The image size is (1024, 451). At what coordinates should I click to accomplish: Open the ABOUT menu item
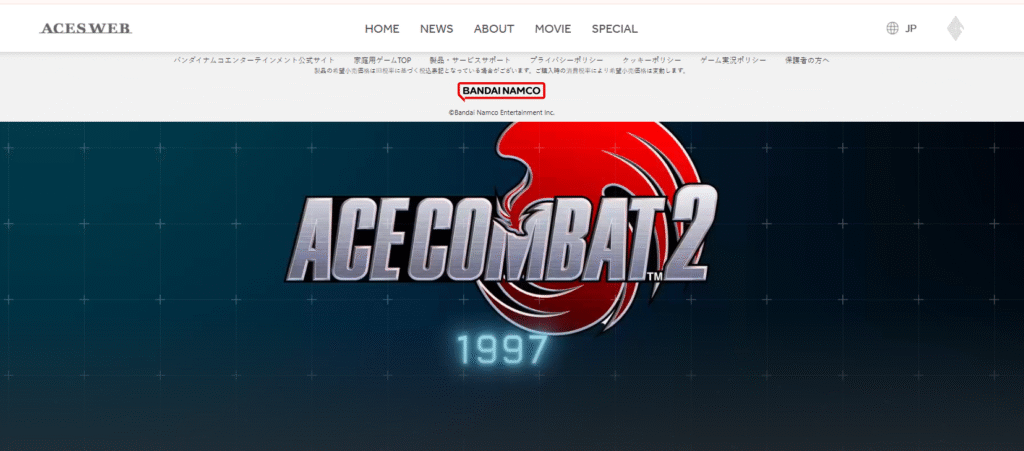tap(494, 29)
